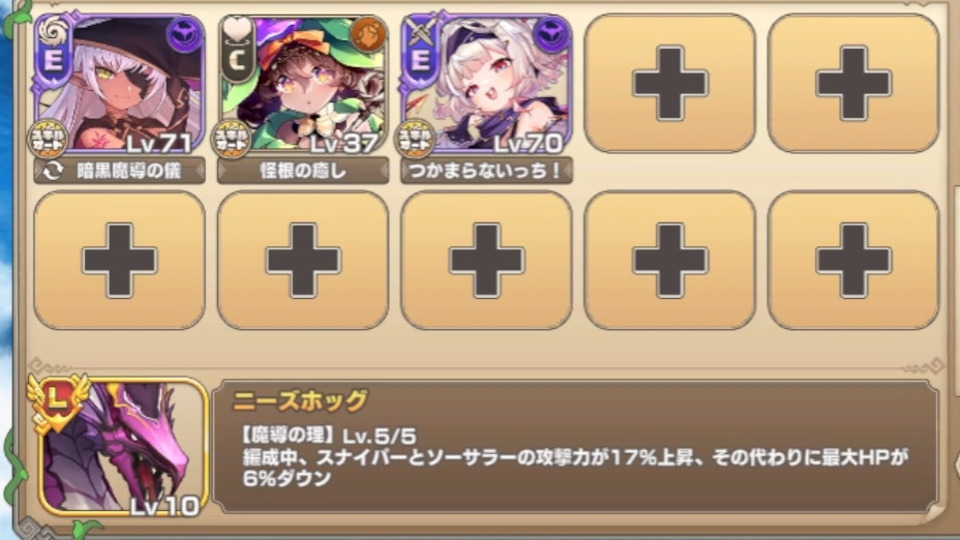Open the つかまらないっち! skill label
The width and height of the screenshot is (960, 540).
[487, 171]
